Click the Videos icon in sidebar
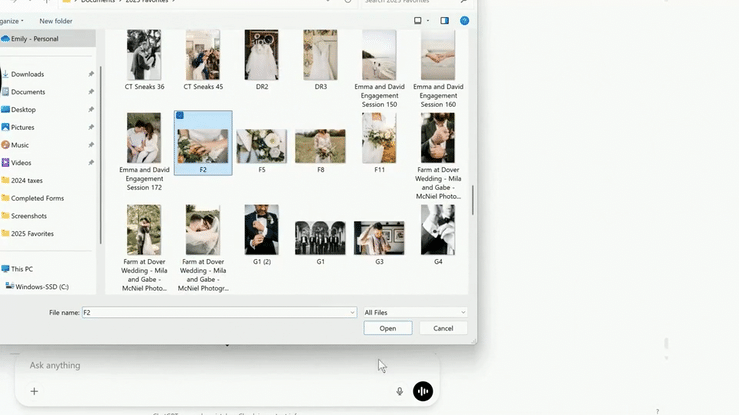739x415 pixels. (5, 163)
